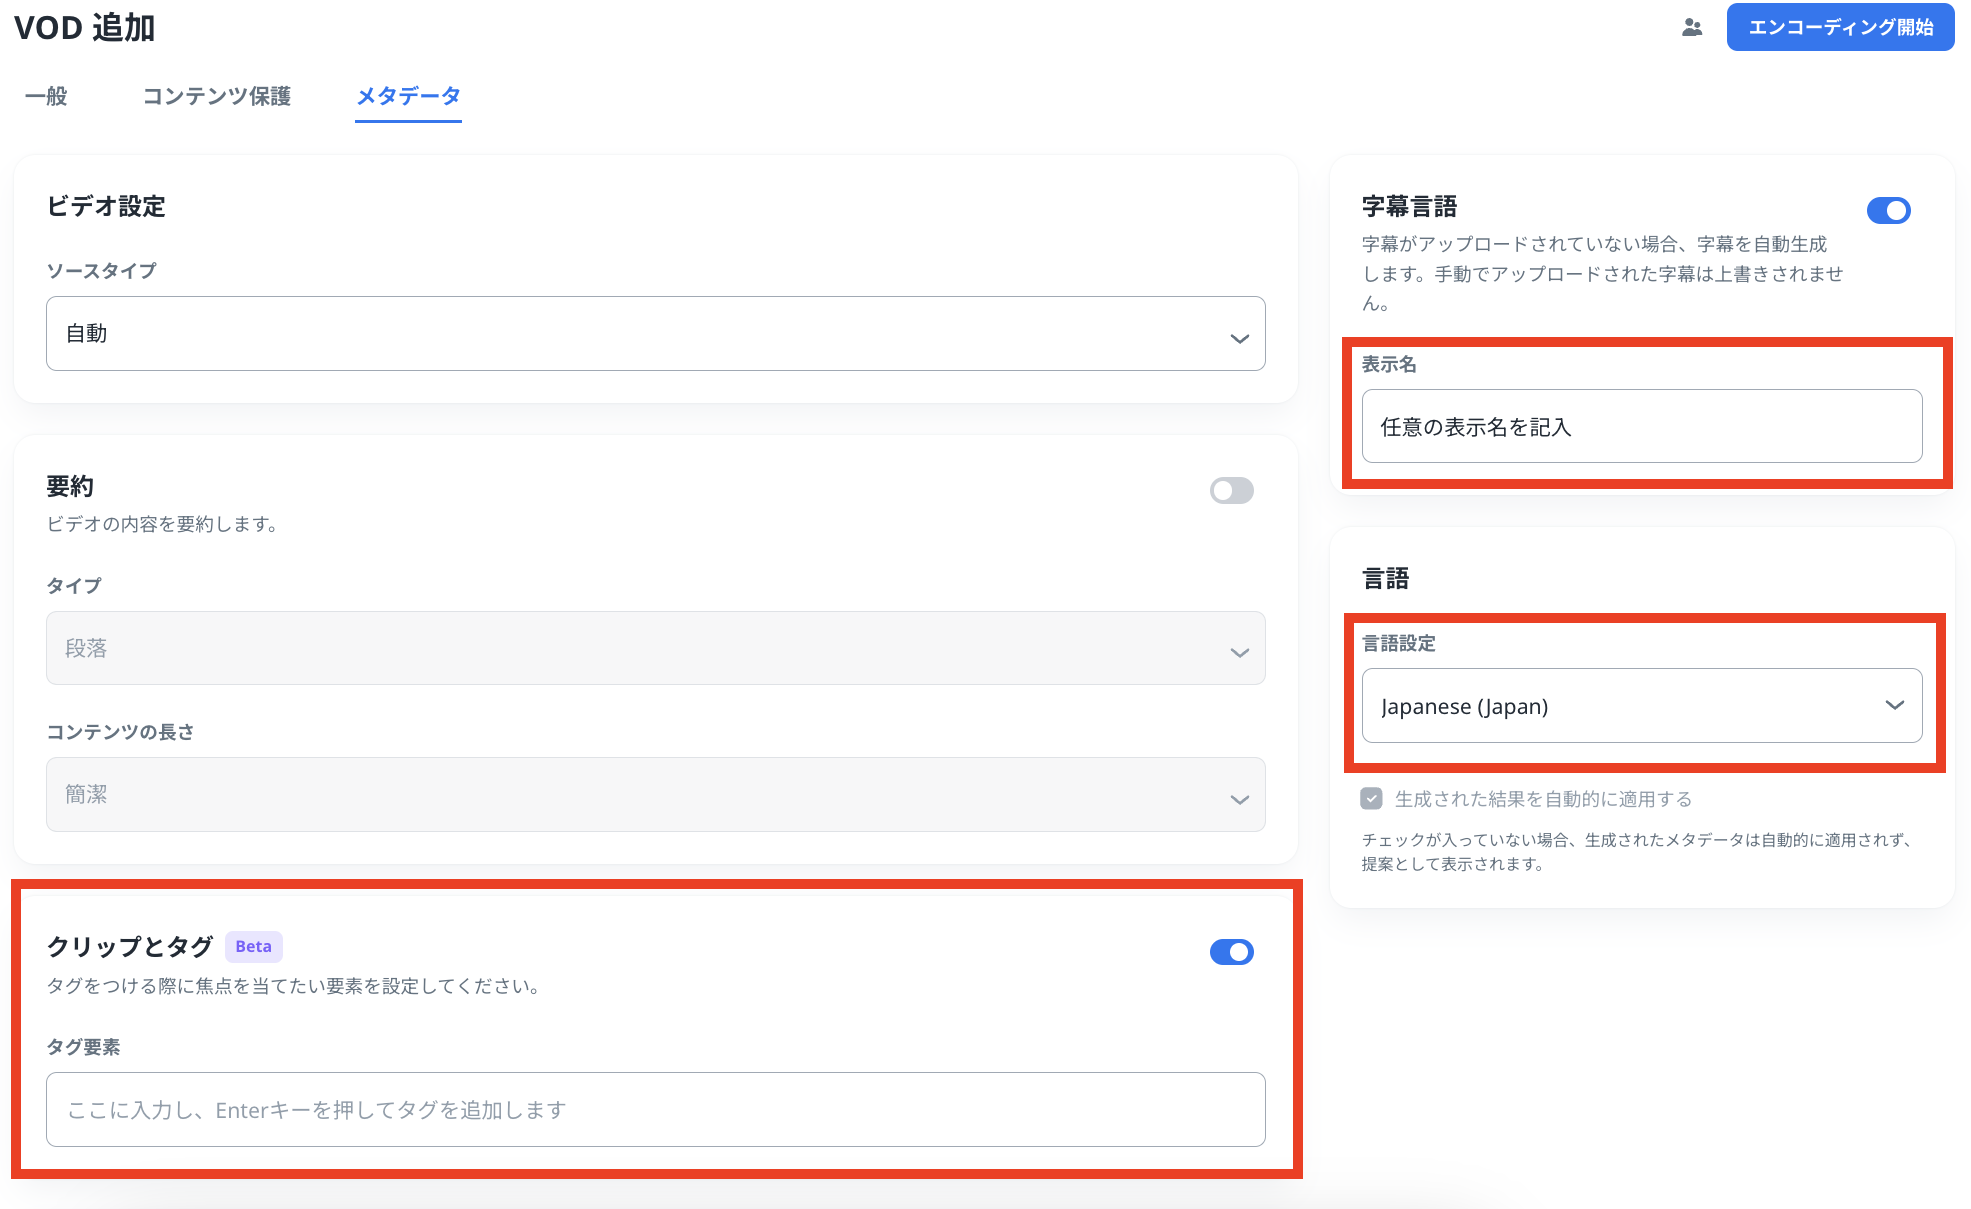
Task: Expand the タイプ dropdown showing 段落
Action: coord(640,648)
